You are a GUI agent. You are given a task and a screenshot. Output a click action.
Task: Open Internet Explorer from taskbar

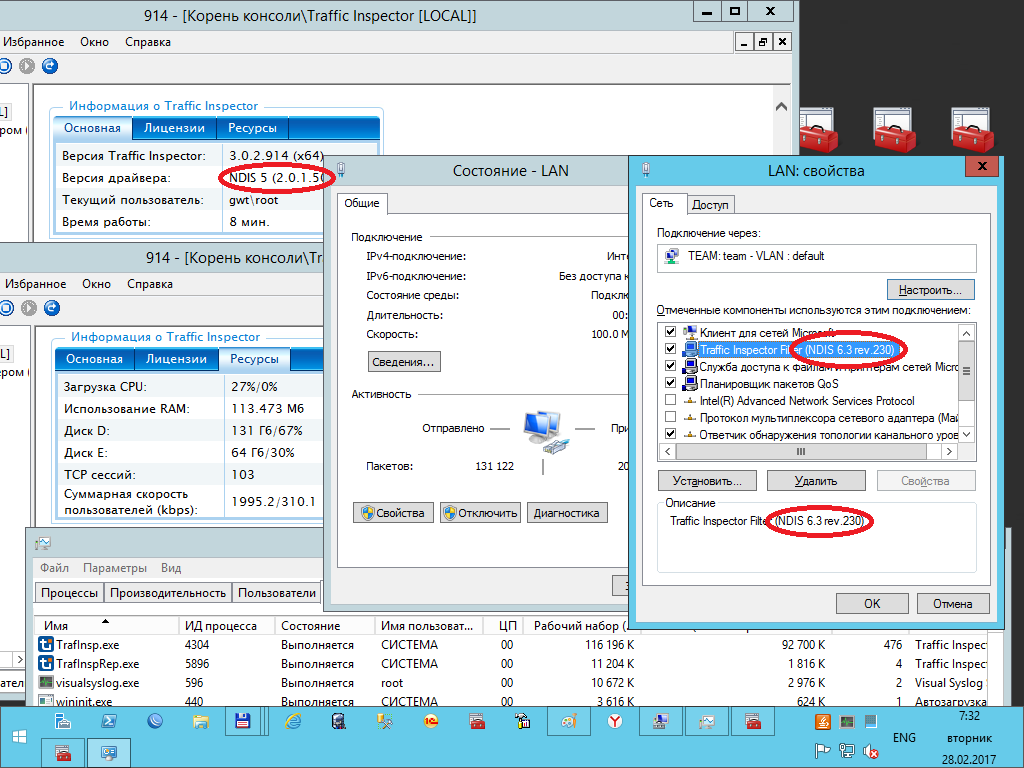(x=293, y=722)
